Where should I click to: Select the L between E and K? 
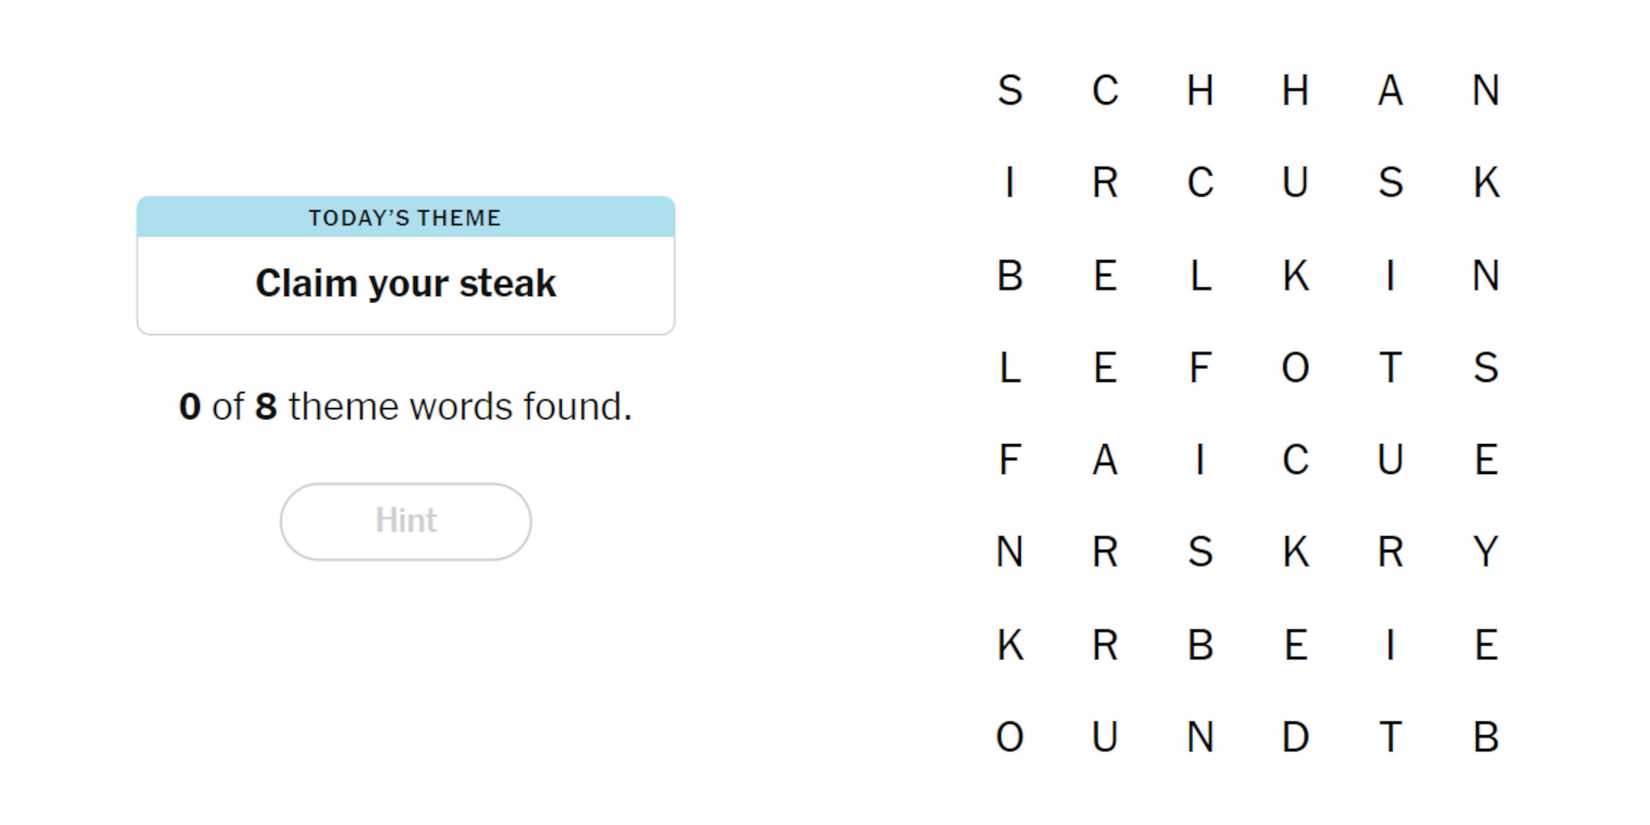pos(1200,276)
